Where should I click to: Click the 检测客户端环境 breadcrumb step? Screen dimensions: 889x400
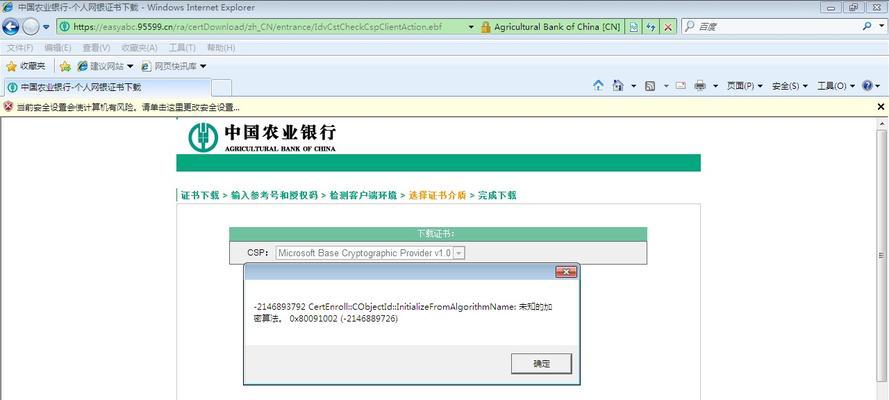(363, 195)
